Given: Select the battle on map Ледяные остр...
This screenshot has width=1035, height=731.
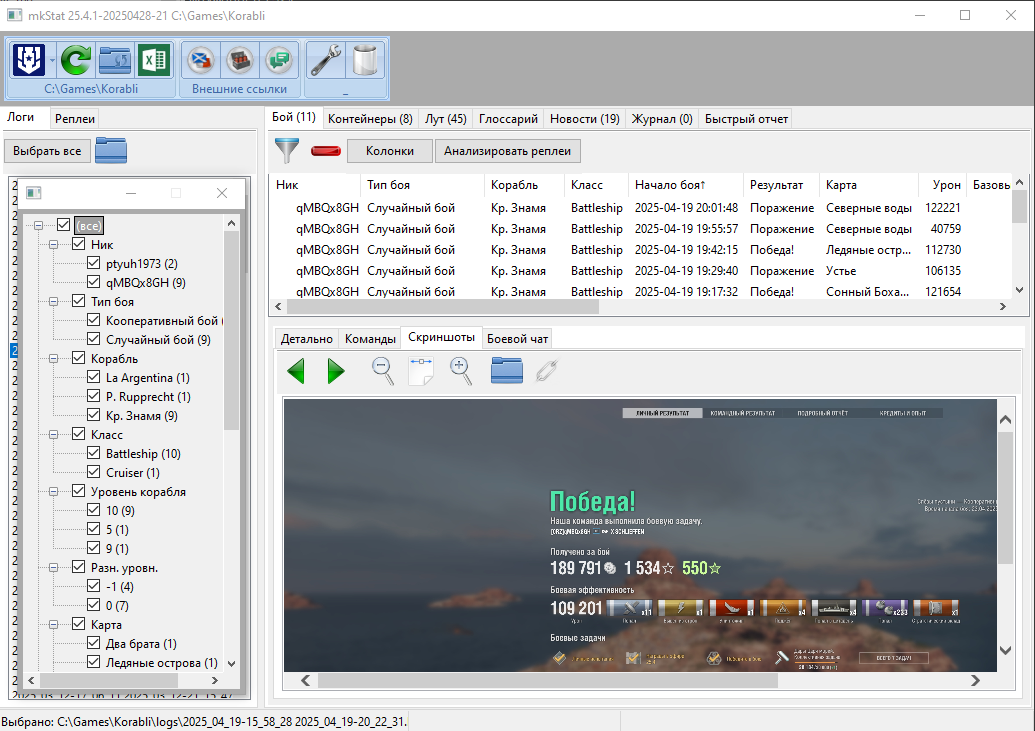Looking at the screenshot, I should point(640,250).
